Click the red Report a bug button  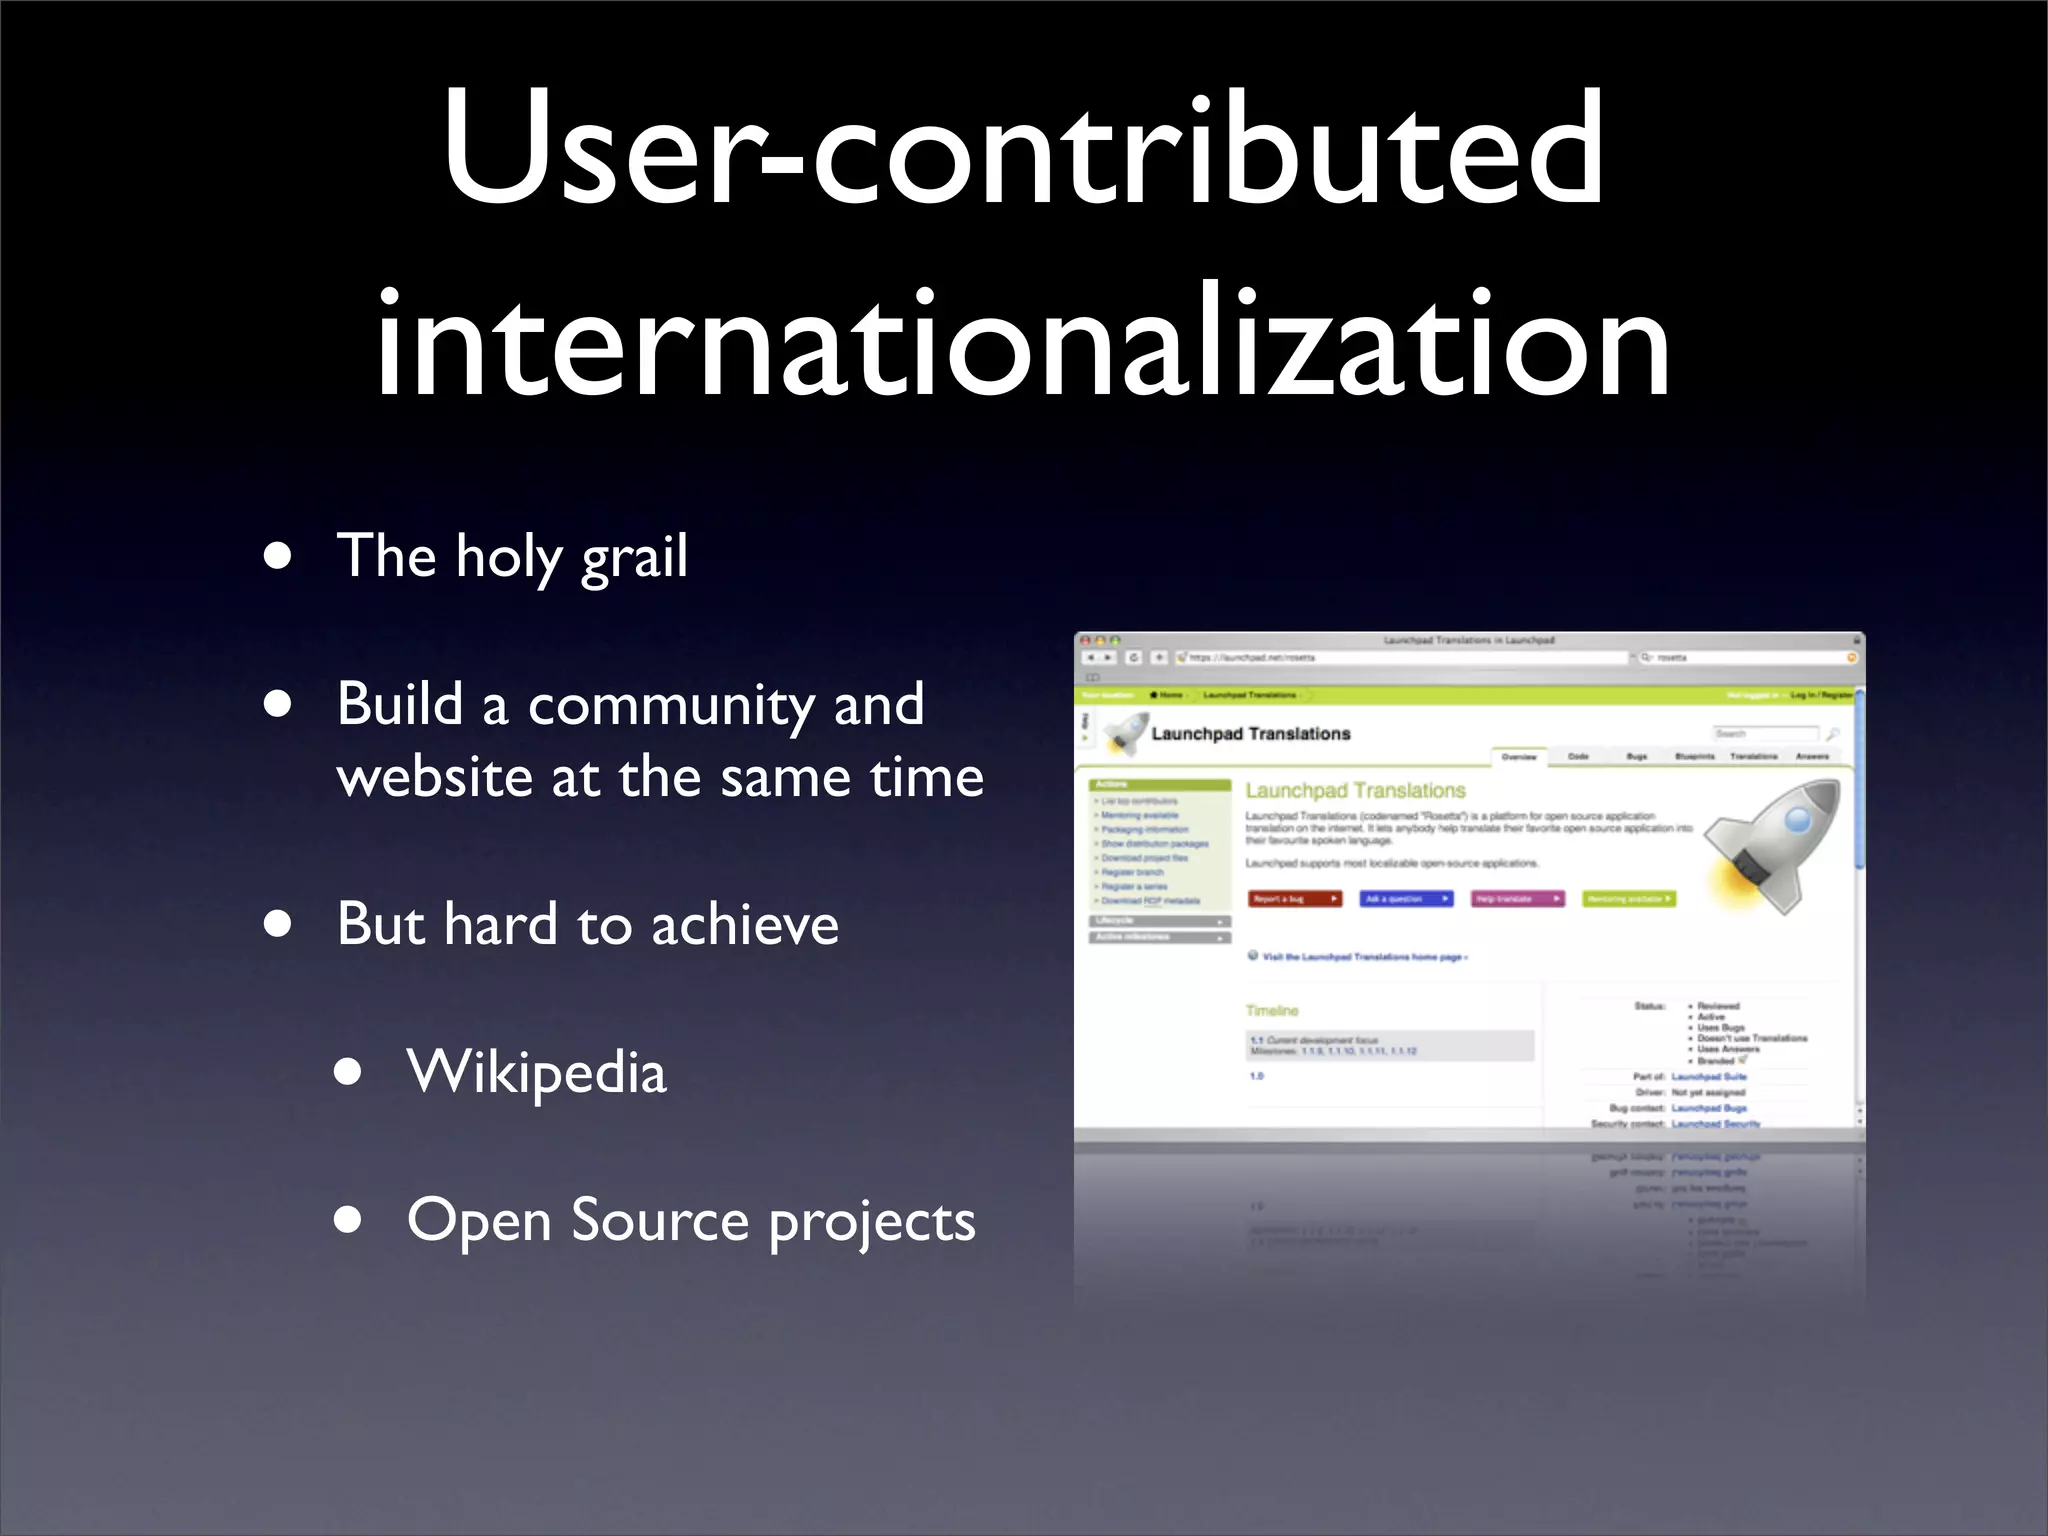coord(1294,899)
